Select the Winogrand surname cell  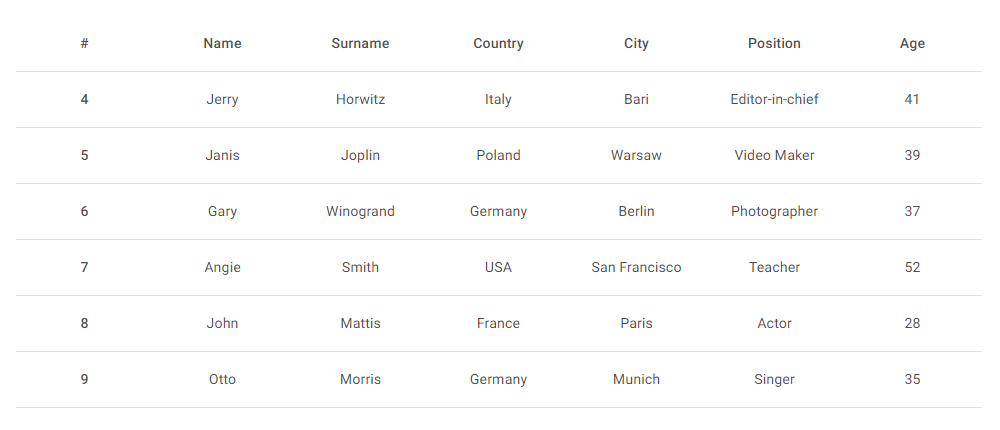(360, 211)
